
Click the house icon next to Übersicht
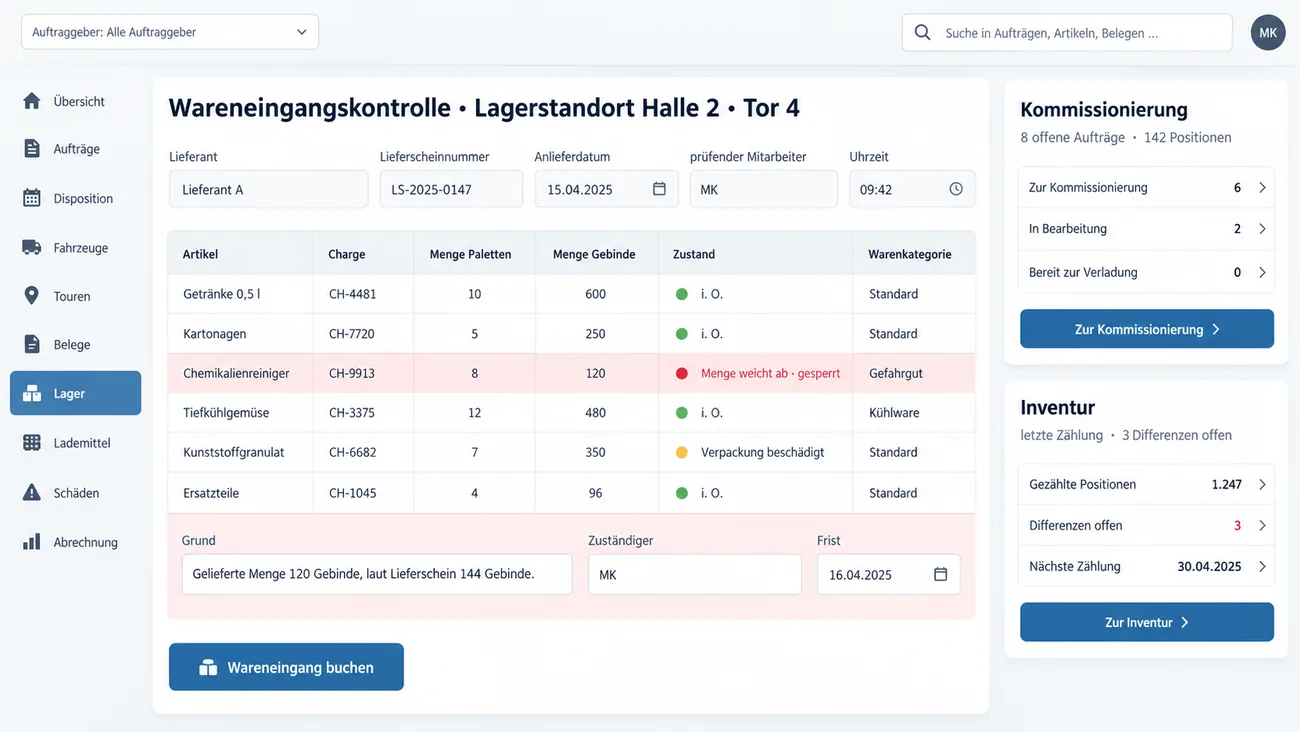pyautogui.click(x=32, y=101)
